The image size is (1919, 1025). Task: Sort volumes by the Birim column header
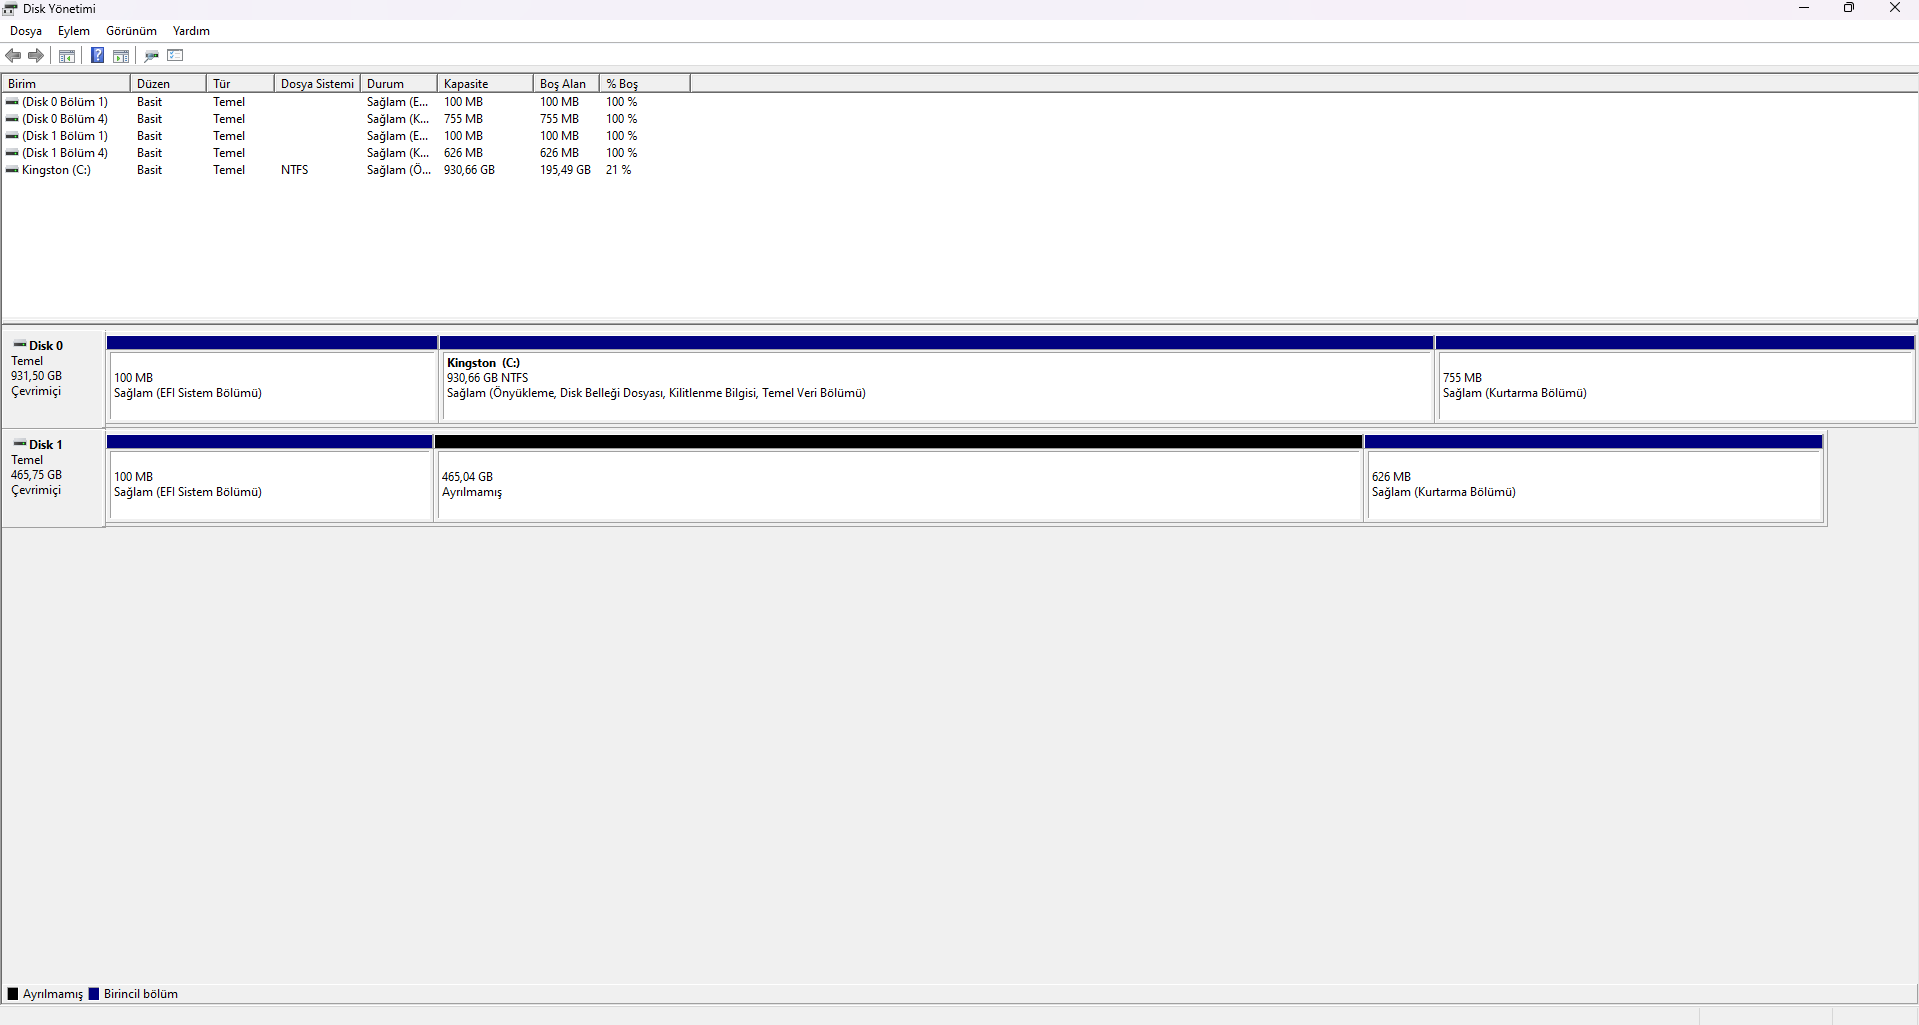point(66,84)
